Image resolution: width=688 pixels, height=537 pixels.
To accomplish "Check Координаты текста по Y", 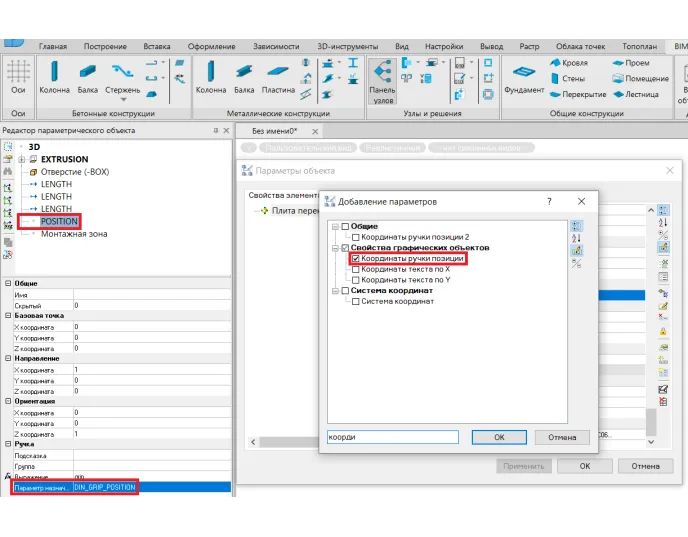I will pyautogui.click(x=356, y=280).
